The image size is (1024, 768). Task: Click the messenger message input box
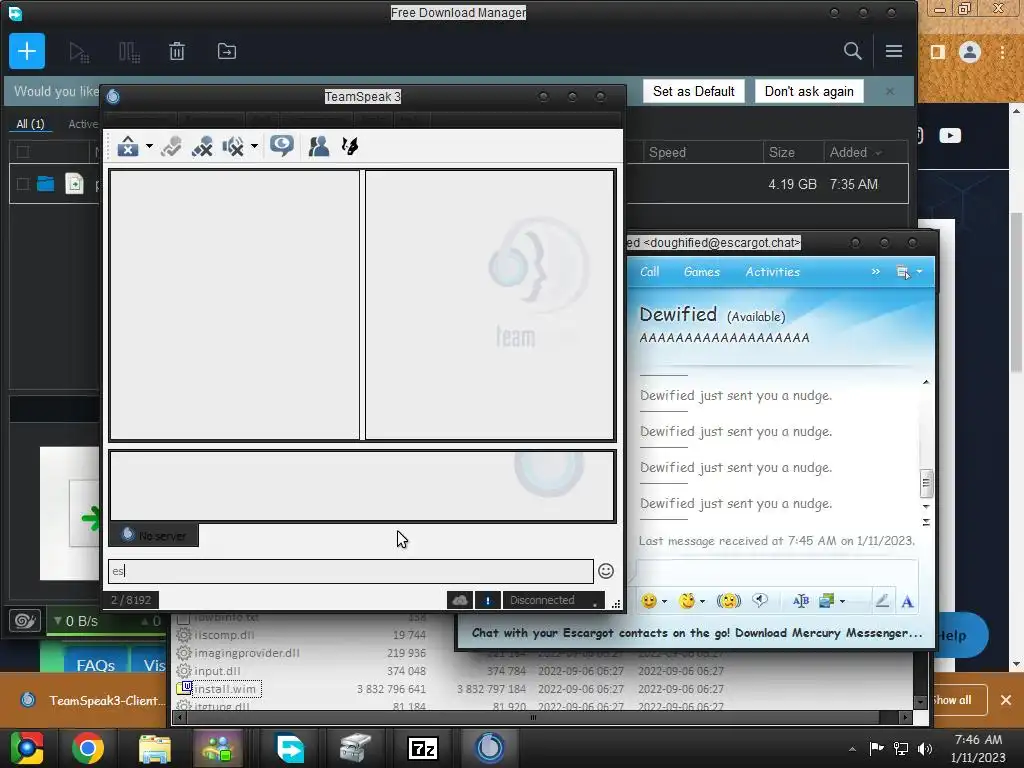tap(777, 573)
